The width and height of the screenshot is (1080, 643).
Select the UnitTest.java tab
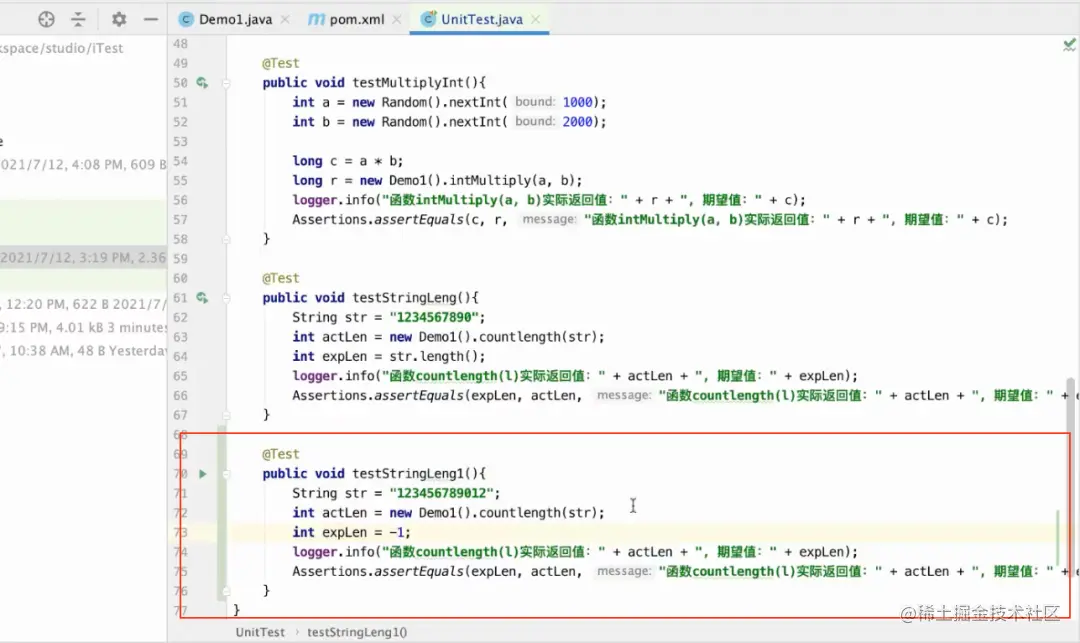(481, 19)
